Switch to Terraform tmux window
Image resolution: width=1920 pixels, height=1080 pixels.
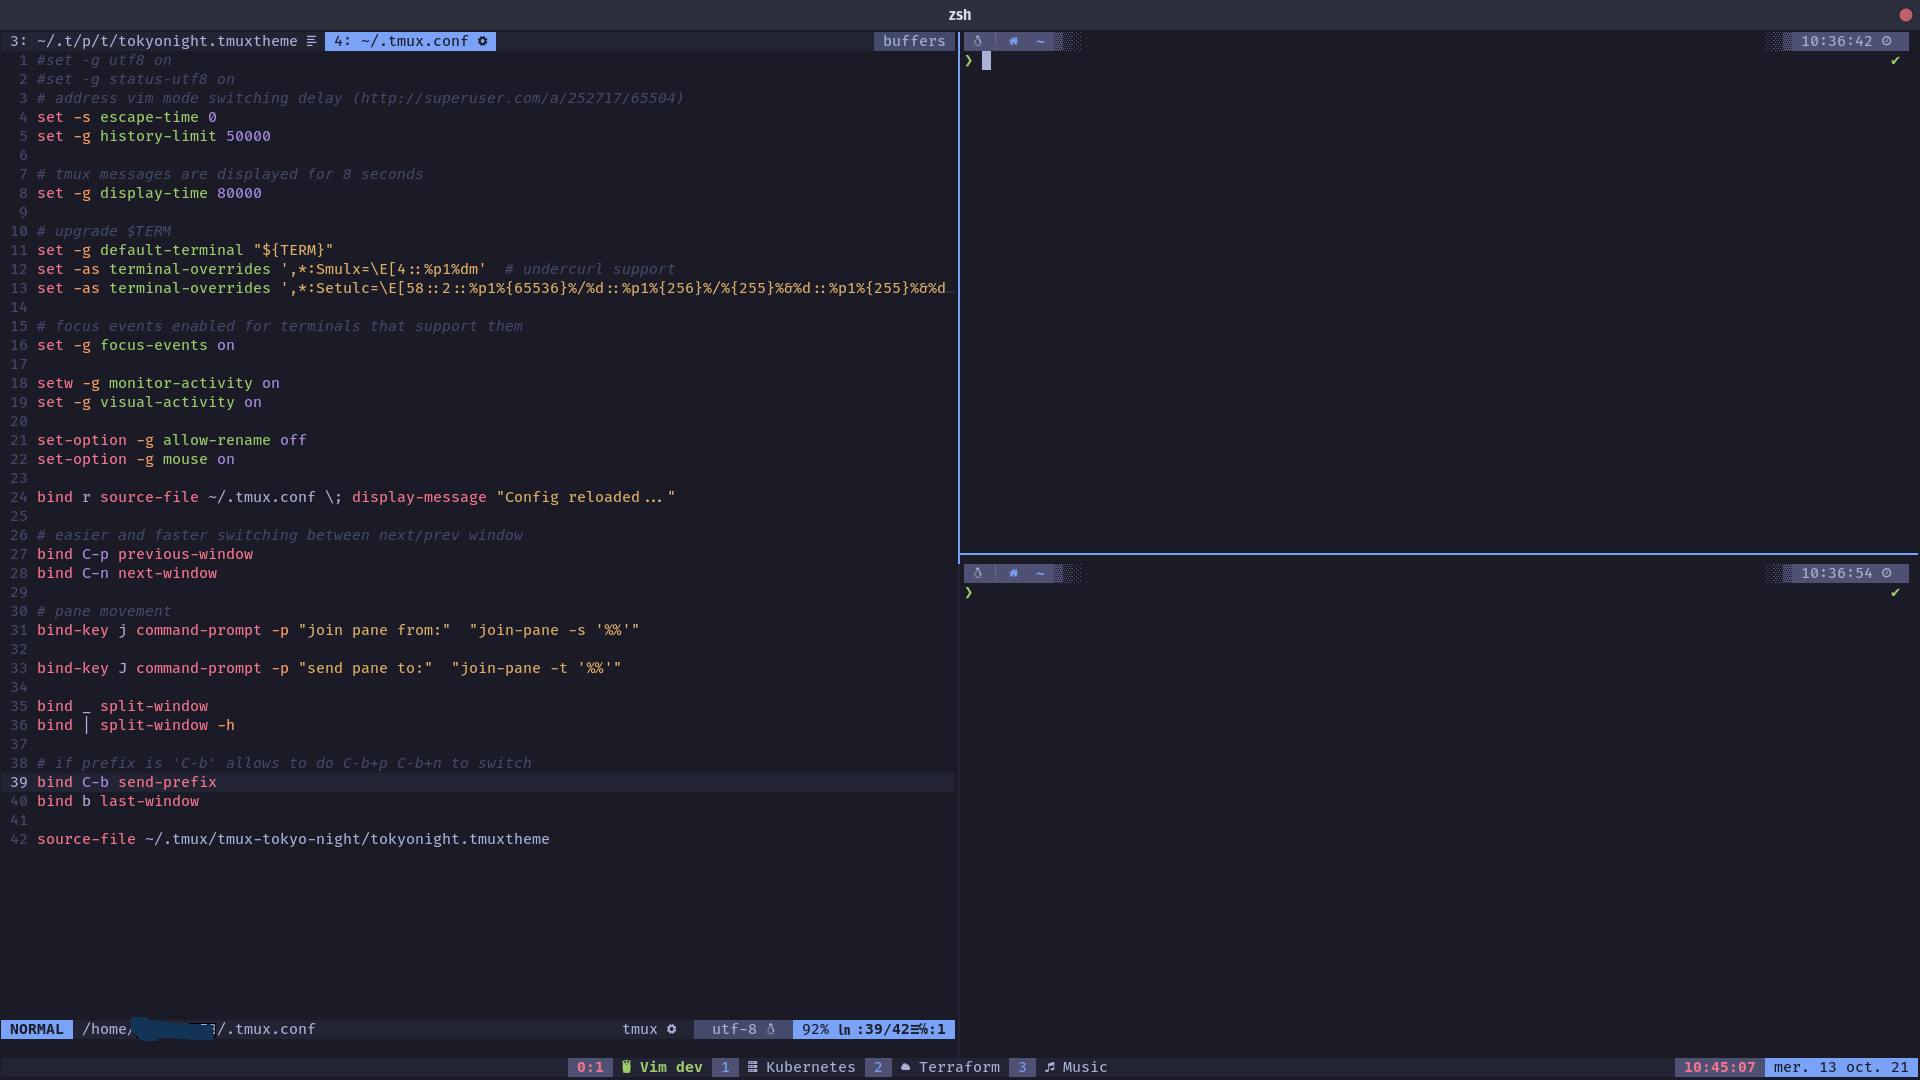[x=958, y=1067]
